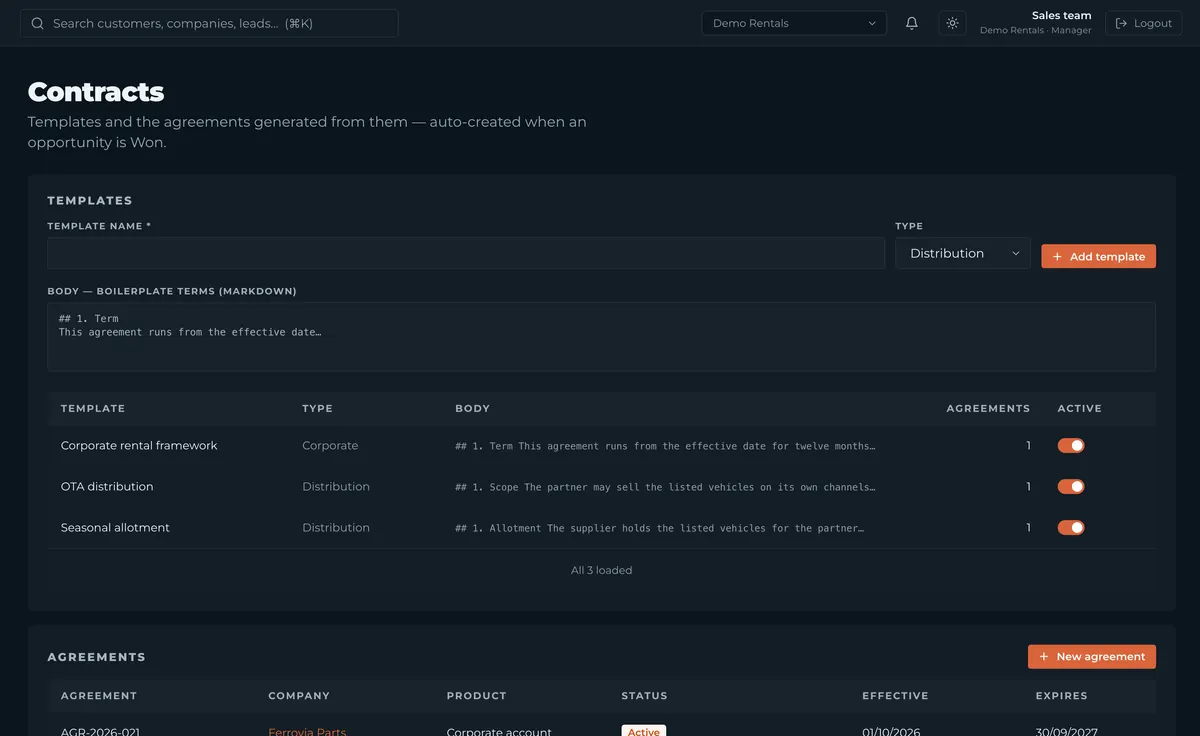The width and height of the screenshot is (1200, 736).
Task: Focus the search customers input field
Action: point(209,23)
